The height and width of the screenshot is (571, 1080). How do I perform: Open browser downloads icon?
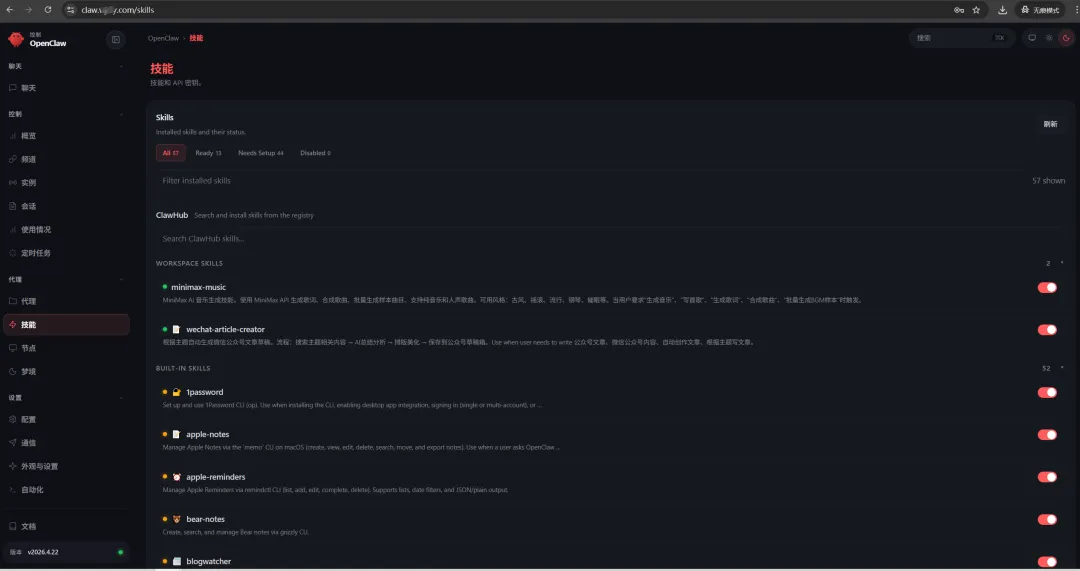click(x=1002, y=10)
